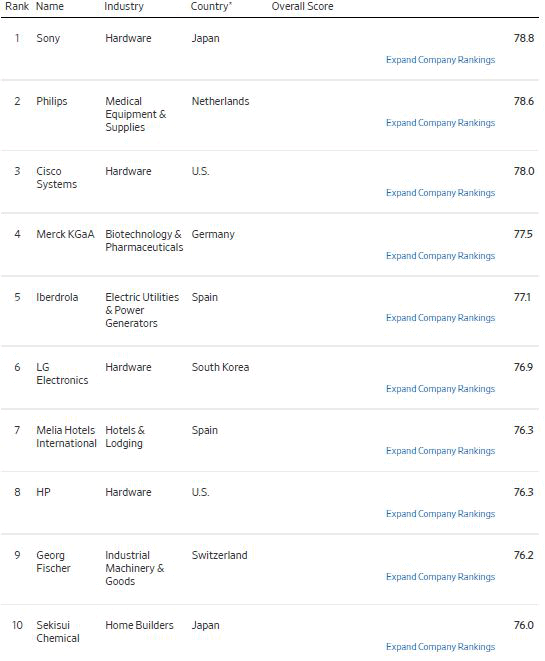Expand Company Rankings for Merck KGaA
545x661 pixels.
[x=440, y=256]
